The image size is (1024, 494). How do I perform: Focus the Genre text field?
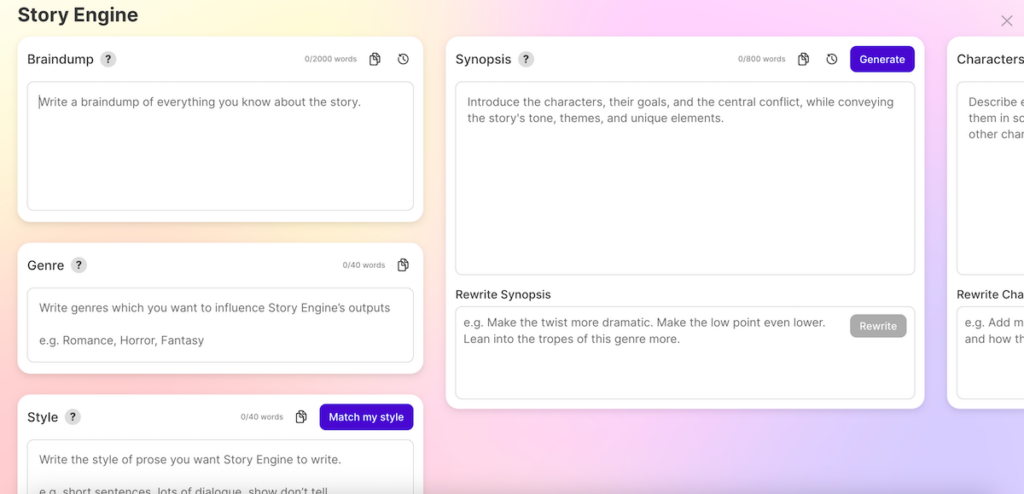pyautogui.click(x=220, y=325)
